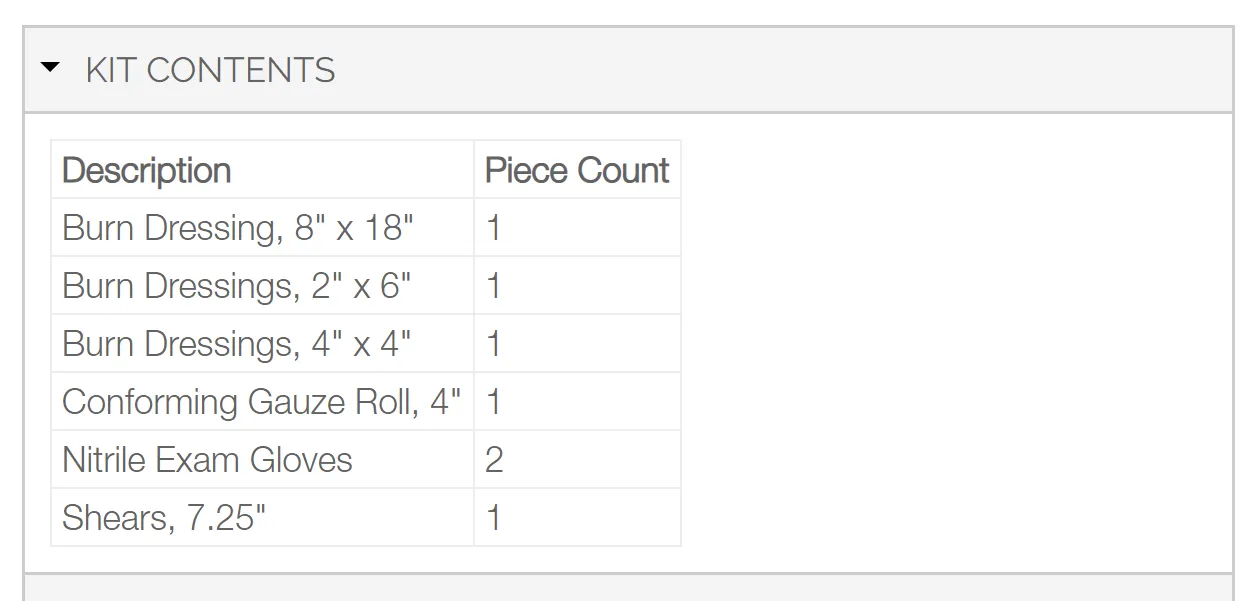Expand the collapsed section below the table
1247x601 pixels.
(628, 588)
